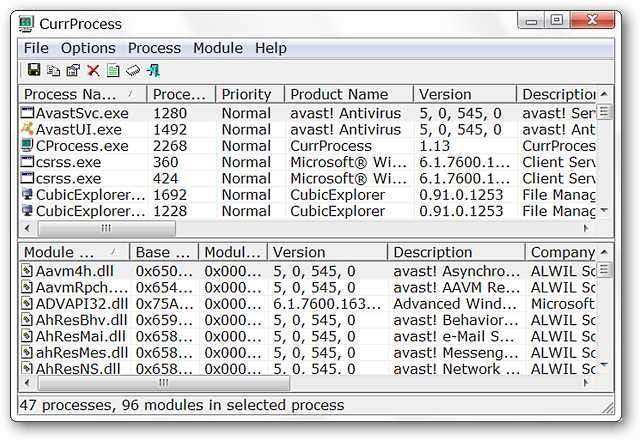This screenshot has height=440, width=640.
Task: Open the Module menu
Action: (218, 48)
